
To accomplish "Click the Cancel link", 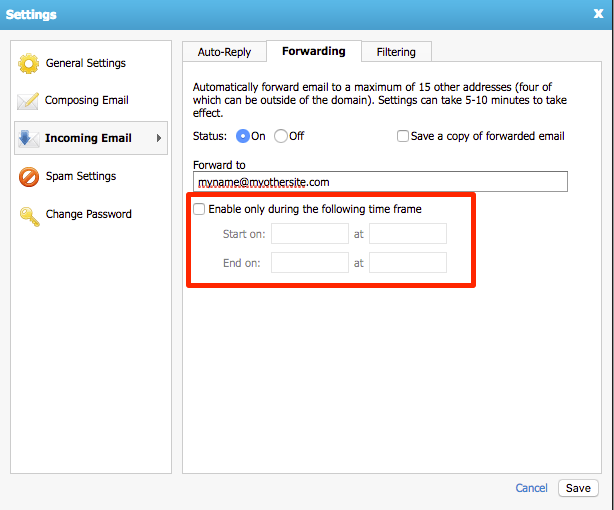I will (x=531, y=488).
